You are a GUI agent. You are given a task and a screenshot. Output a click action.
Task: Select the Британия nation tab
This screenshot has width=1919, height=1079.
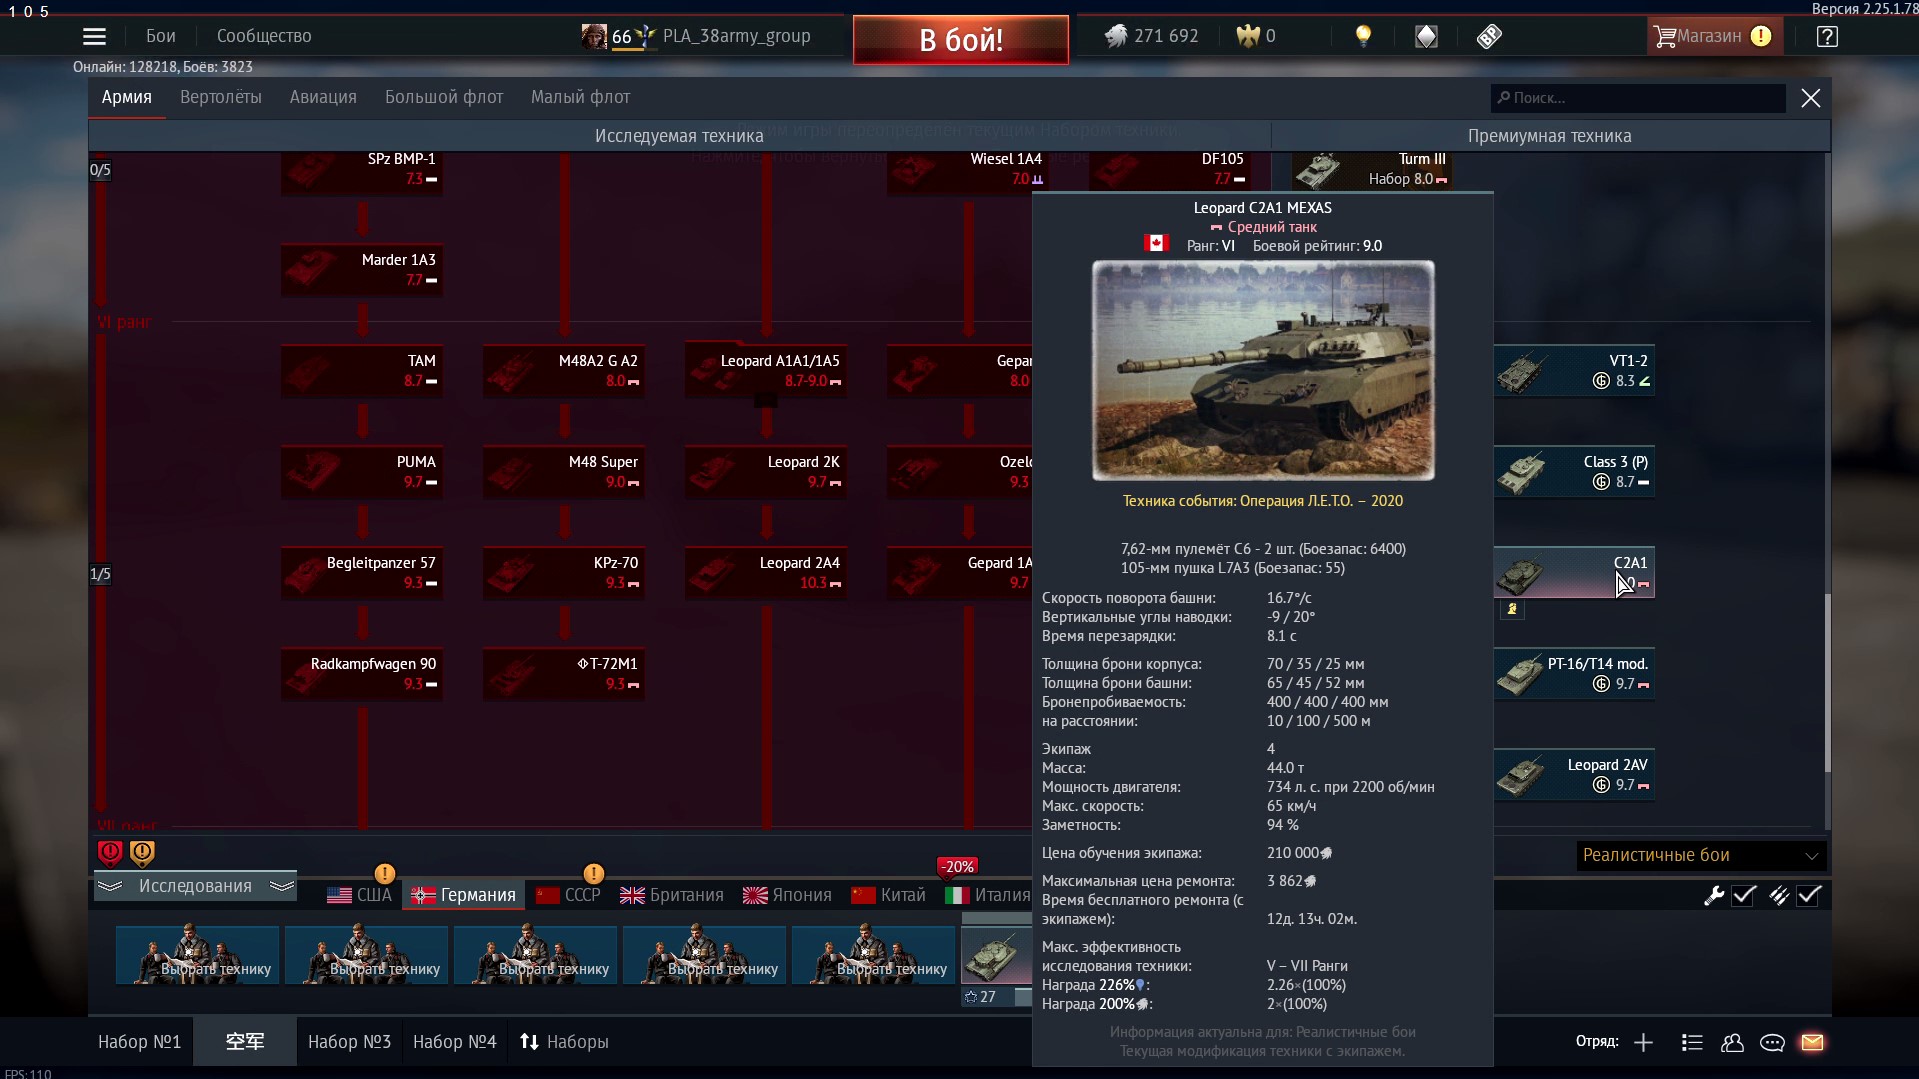pos(672,895)
